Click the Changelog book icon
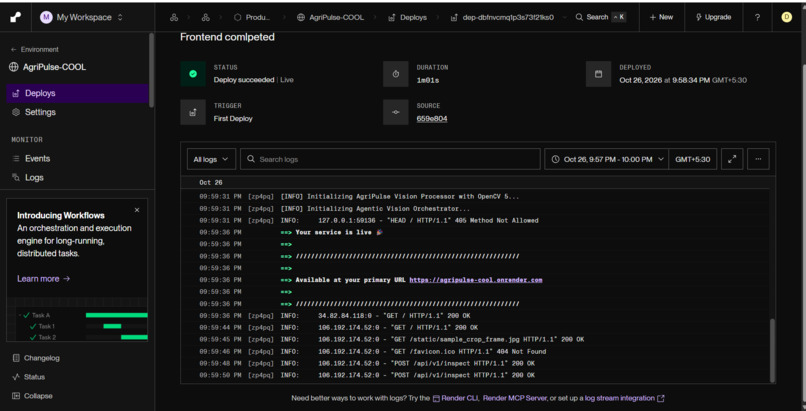806x411 pixels. pos(16,358)
